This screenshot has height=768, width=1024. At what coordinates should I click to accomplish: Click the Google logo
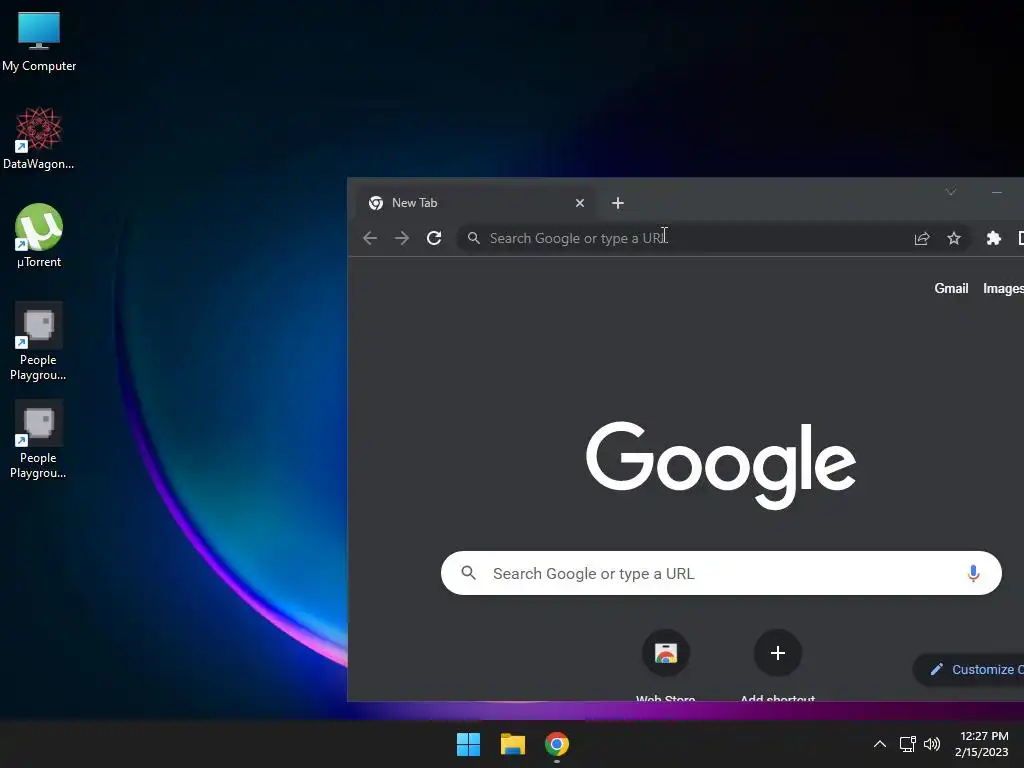tap(721, 464)
